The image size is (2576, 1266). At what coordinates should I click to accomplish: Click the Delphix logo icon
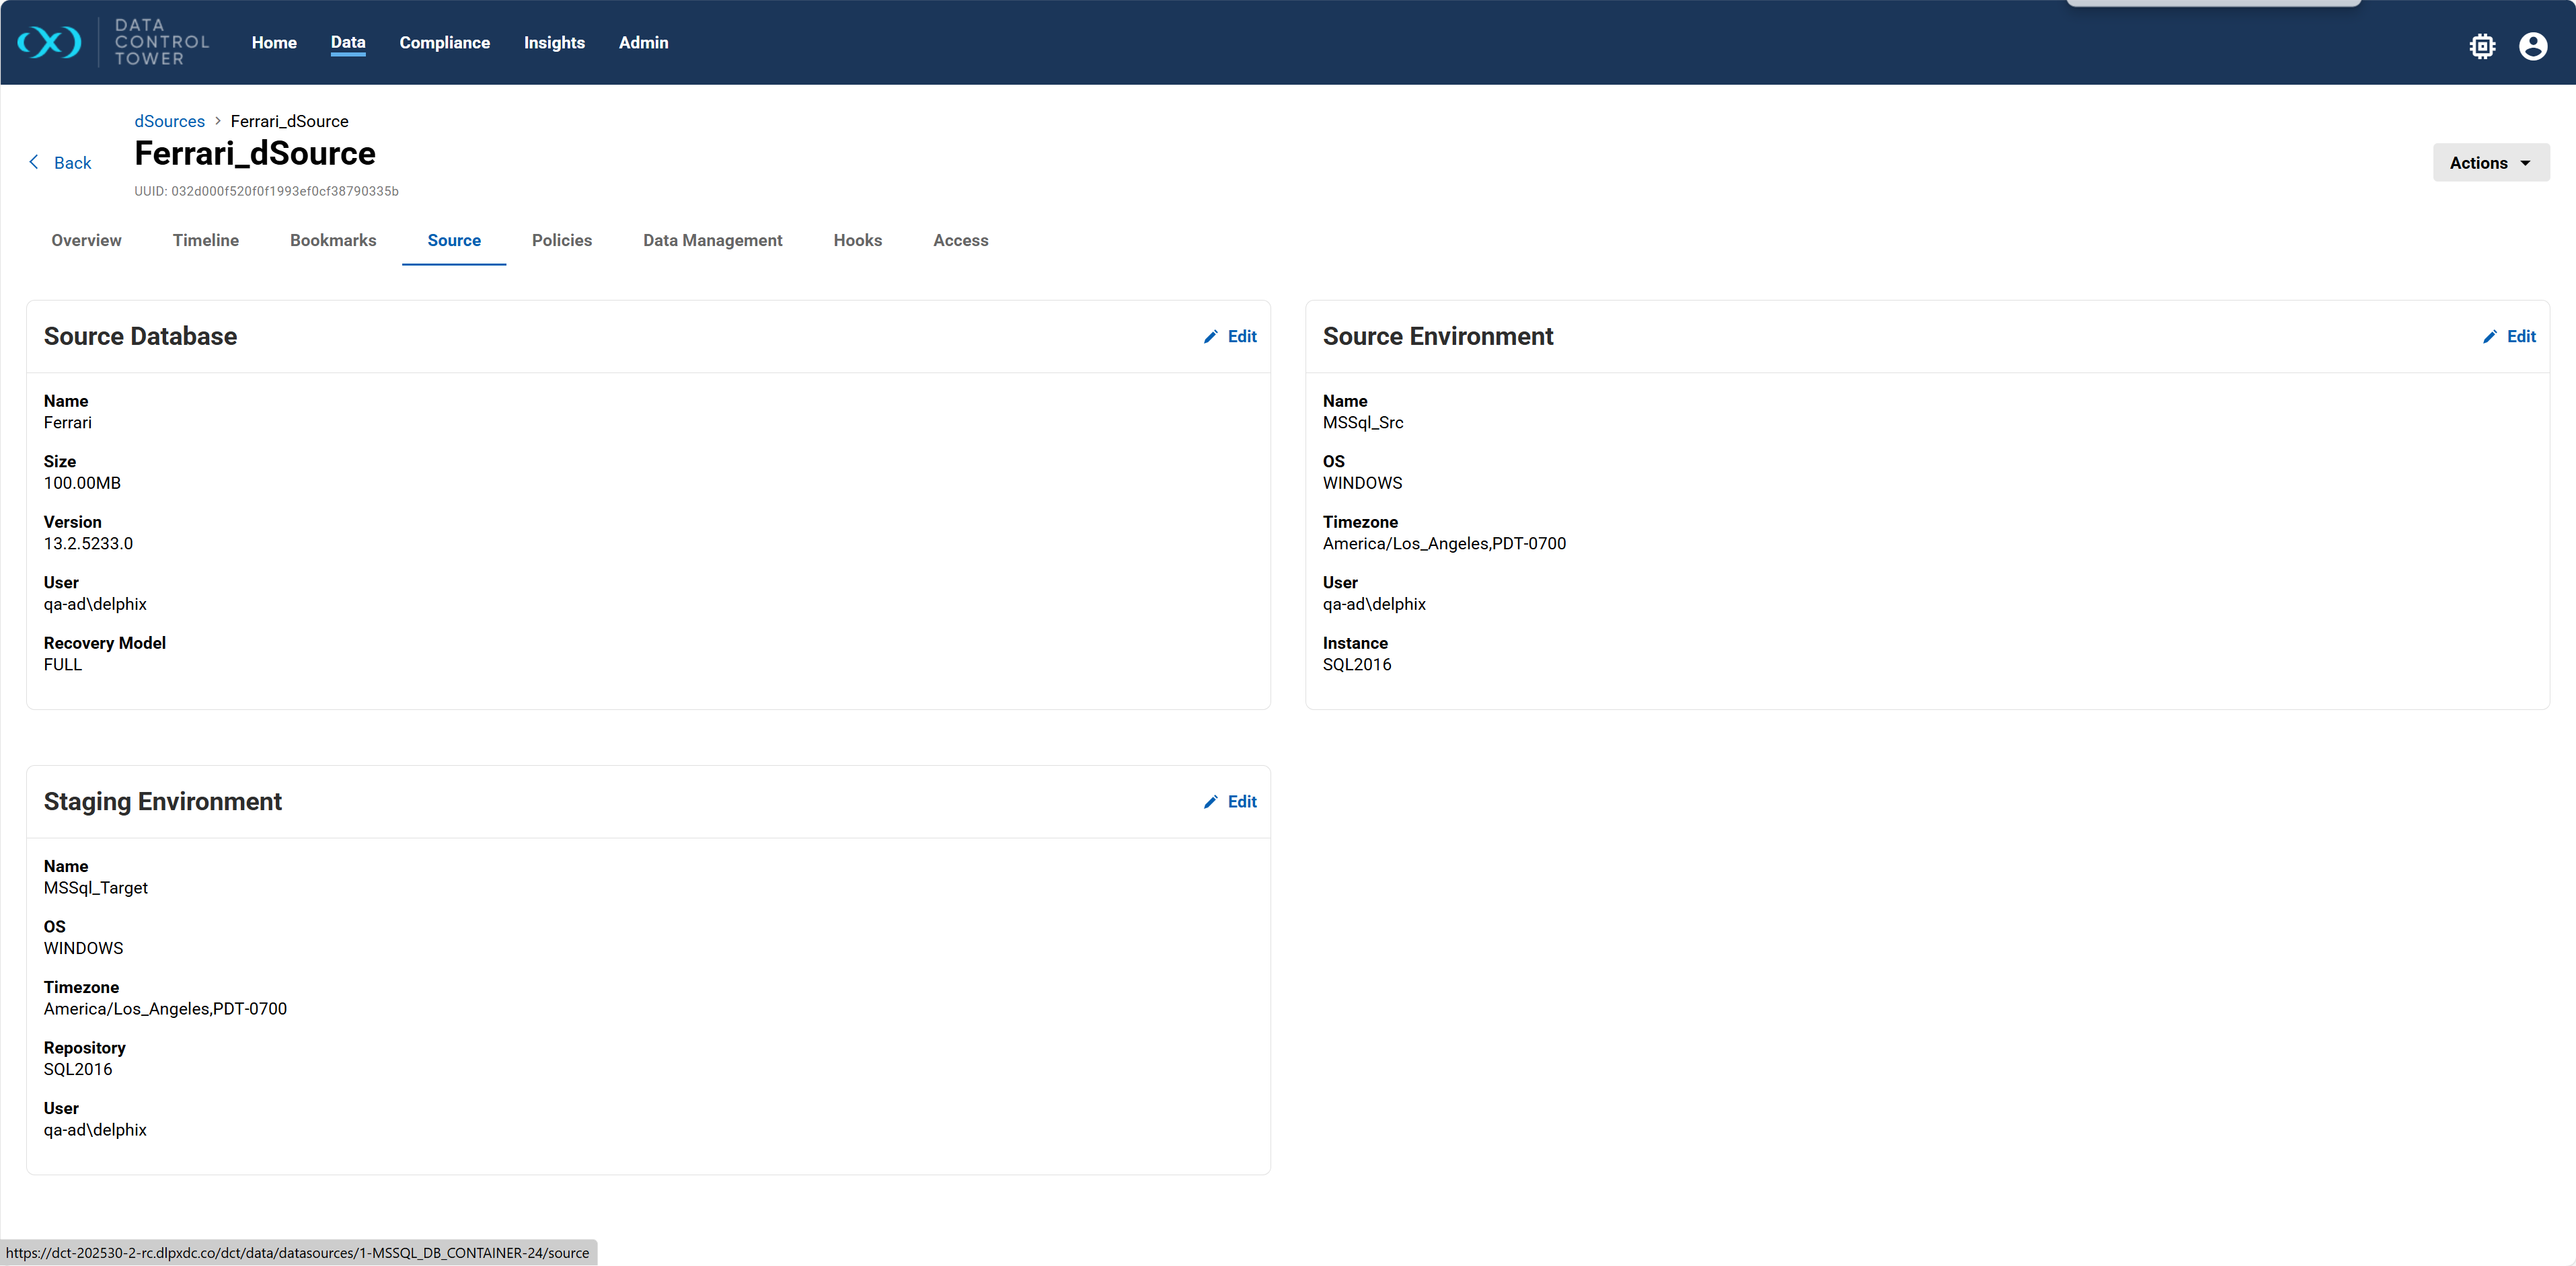pos(49,43)
